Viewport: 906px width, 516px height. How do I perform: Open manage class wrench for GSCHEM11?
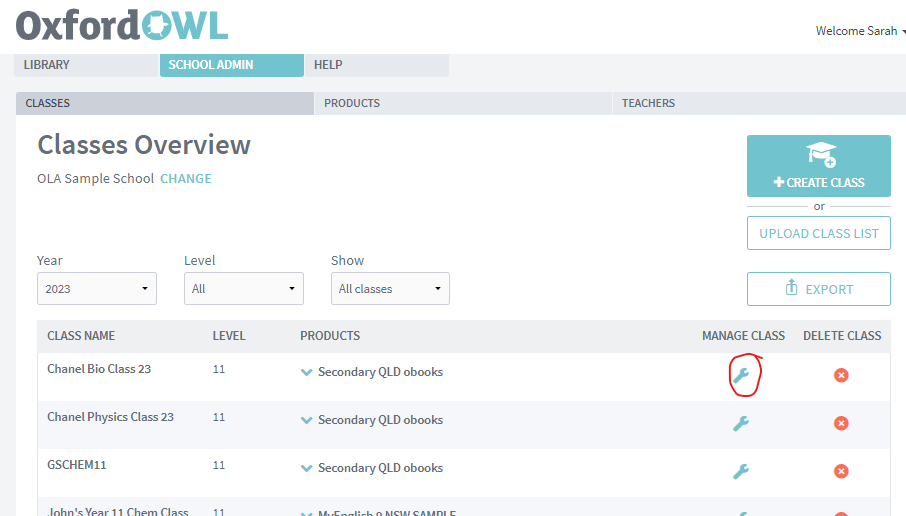pos(741,472)
